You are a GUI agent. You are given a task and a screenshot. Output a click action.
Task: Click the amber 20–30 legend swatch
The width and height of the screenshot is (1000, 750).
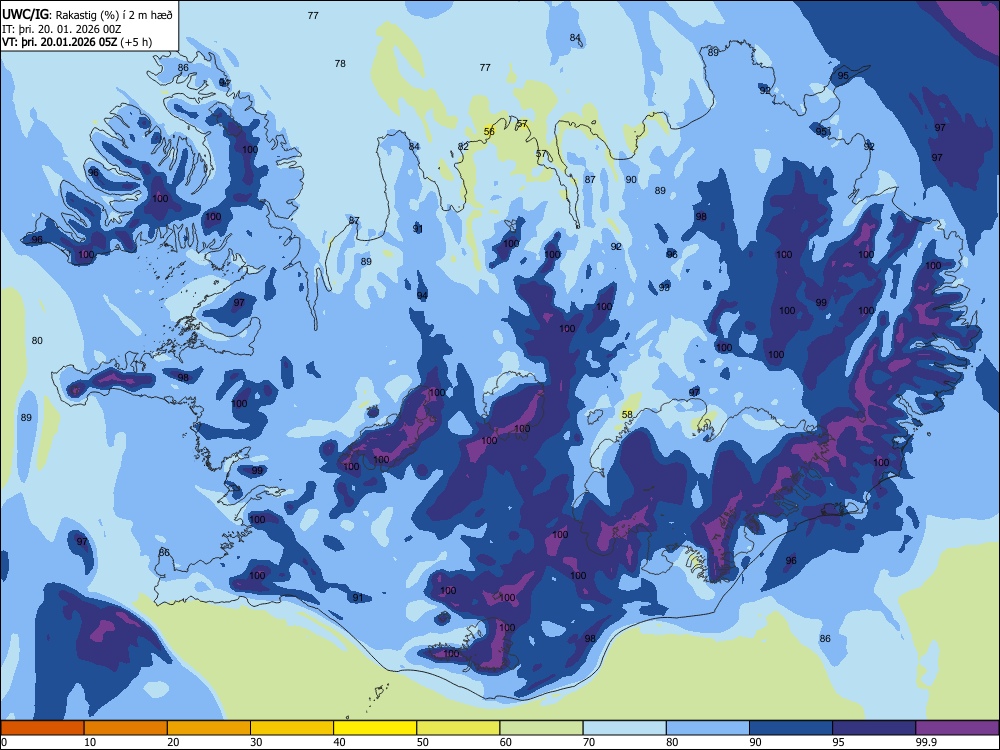(x=209, y=728)
